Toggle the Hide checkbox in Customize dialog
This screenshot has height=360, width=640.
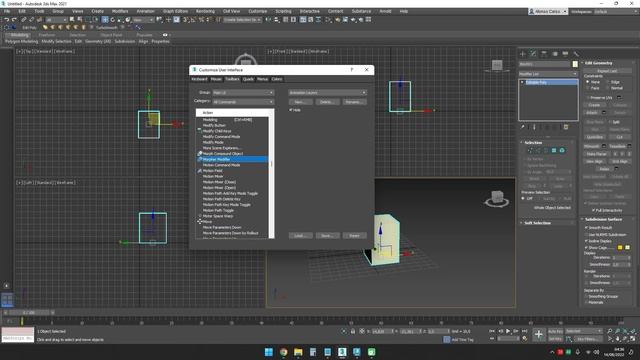[291, 110]
